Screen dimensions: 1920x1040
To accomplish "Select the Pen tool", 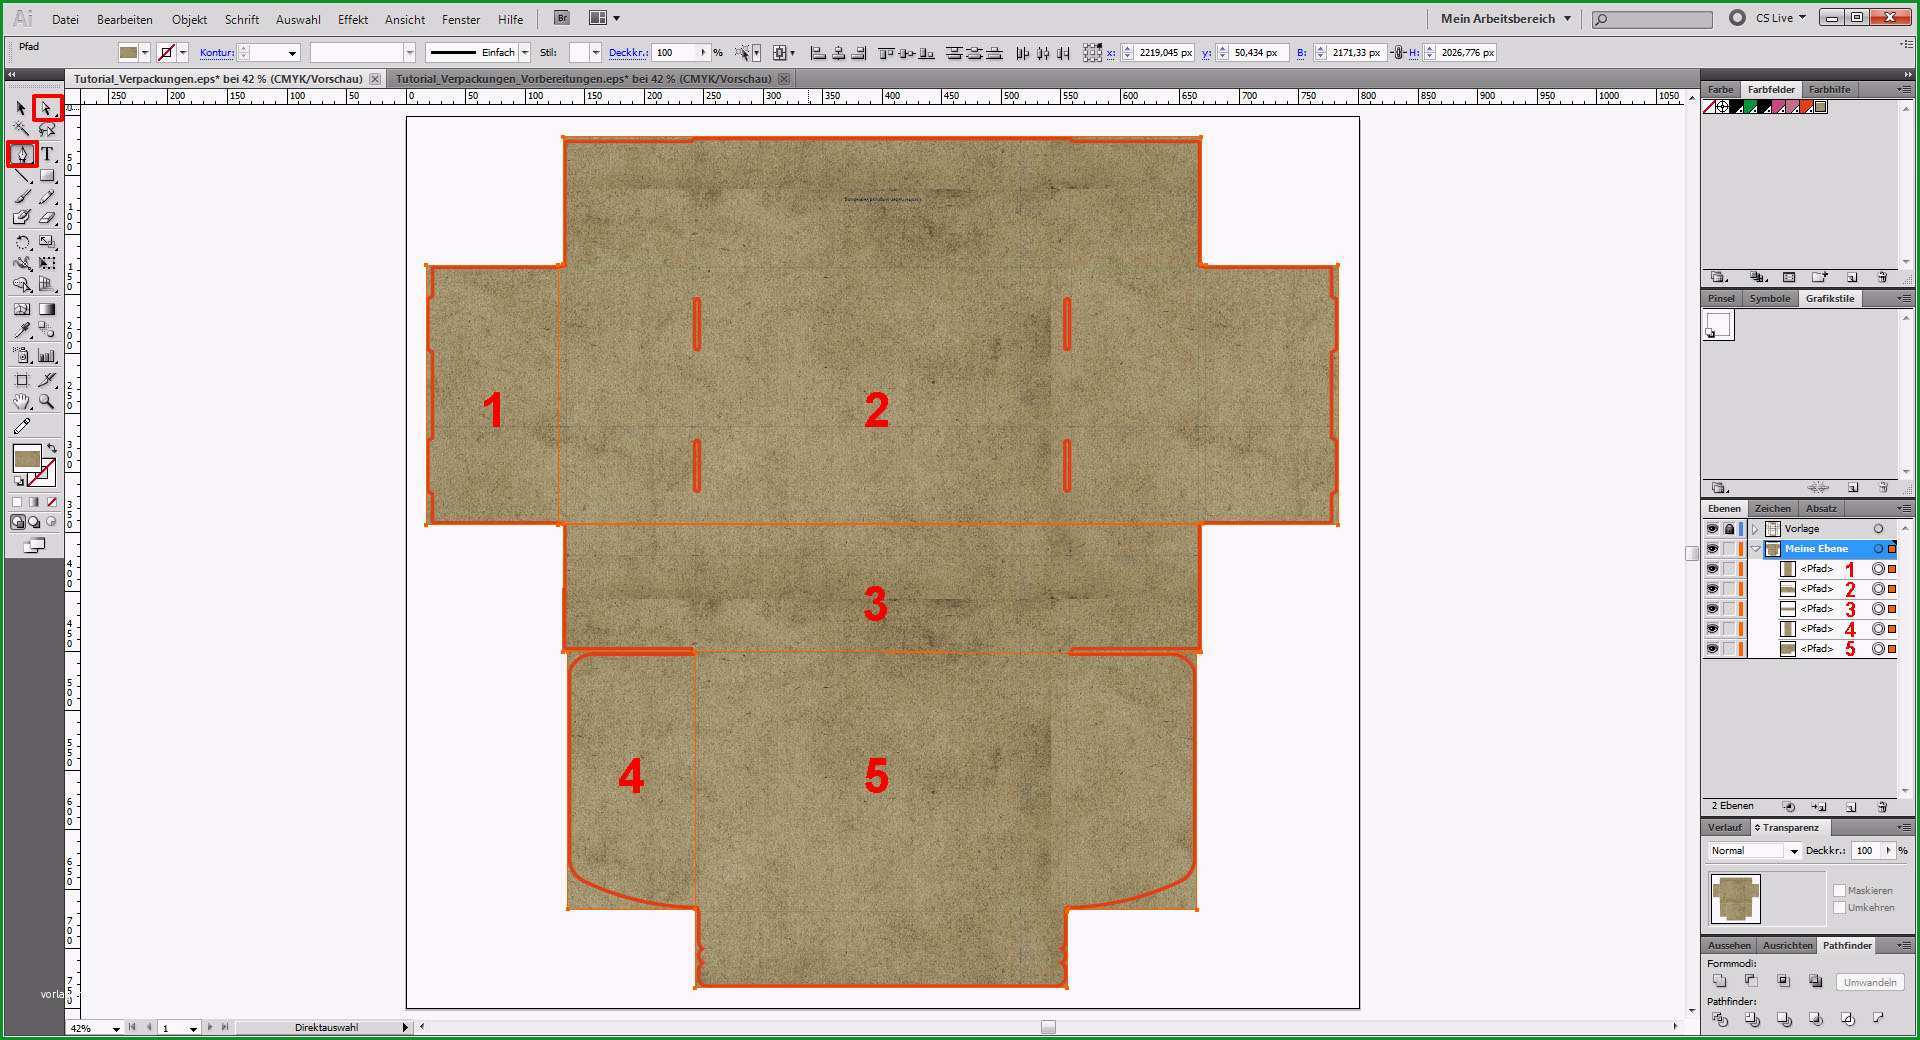I will 21,154.
